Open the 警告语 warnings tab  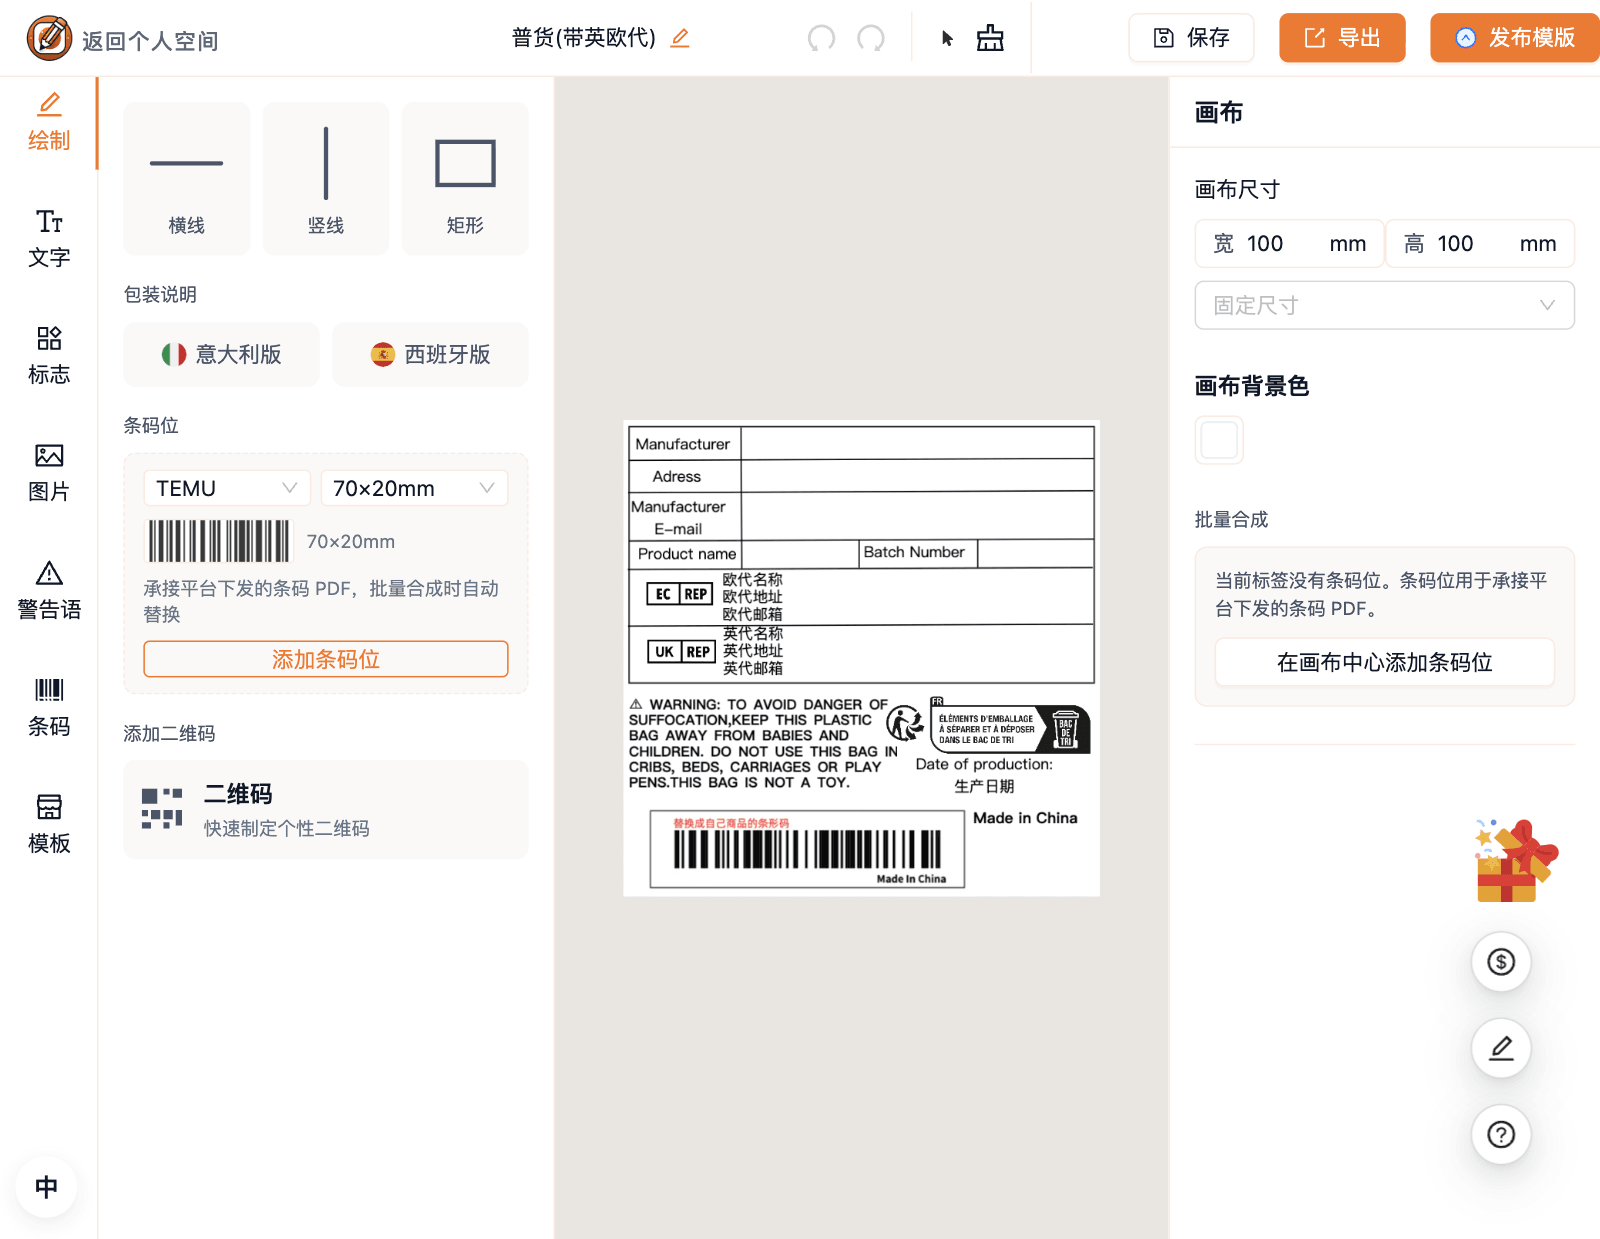(49, 590)
